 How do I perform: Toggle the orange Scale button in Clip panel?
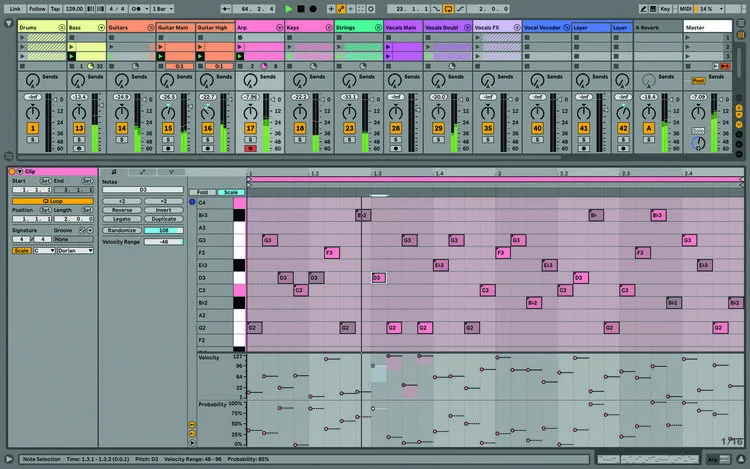coord(22,251)
